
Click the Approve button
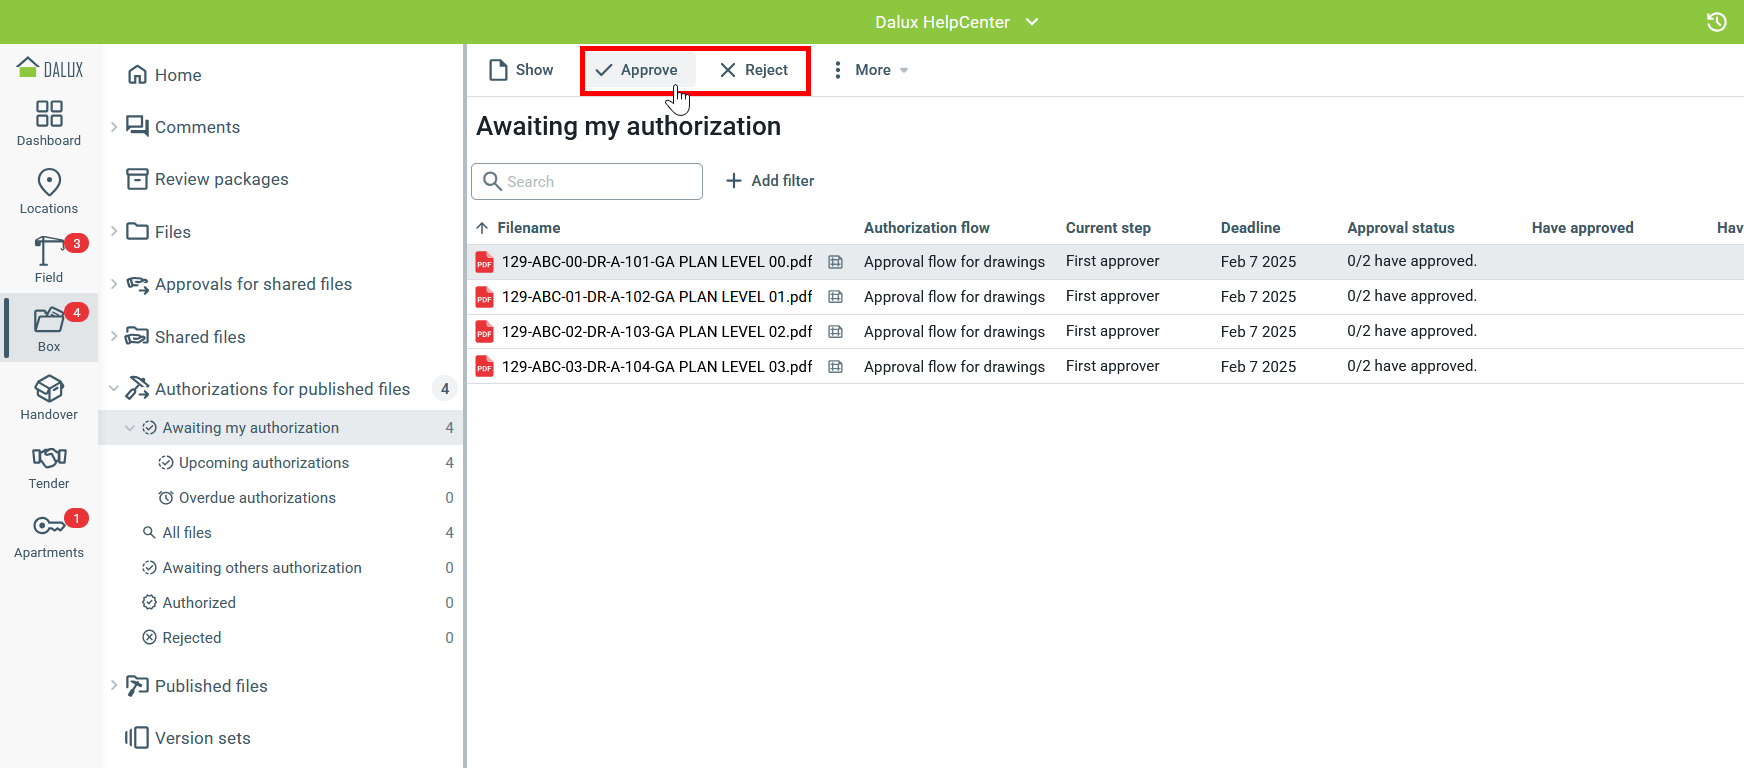[637, 70]
